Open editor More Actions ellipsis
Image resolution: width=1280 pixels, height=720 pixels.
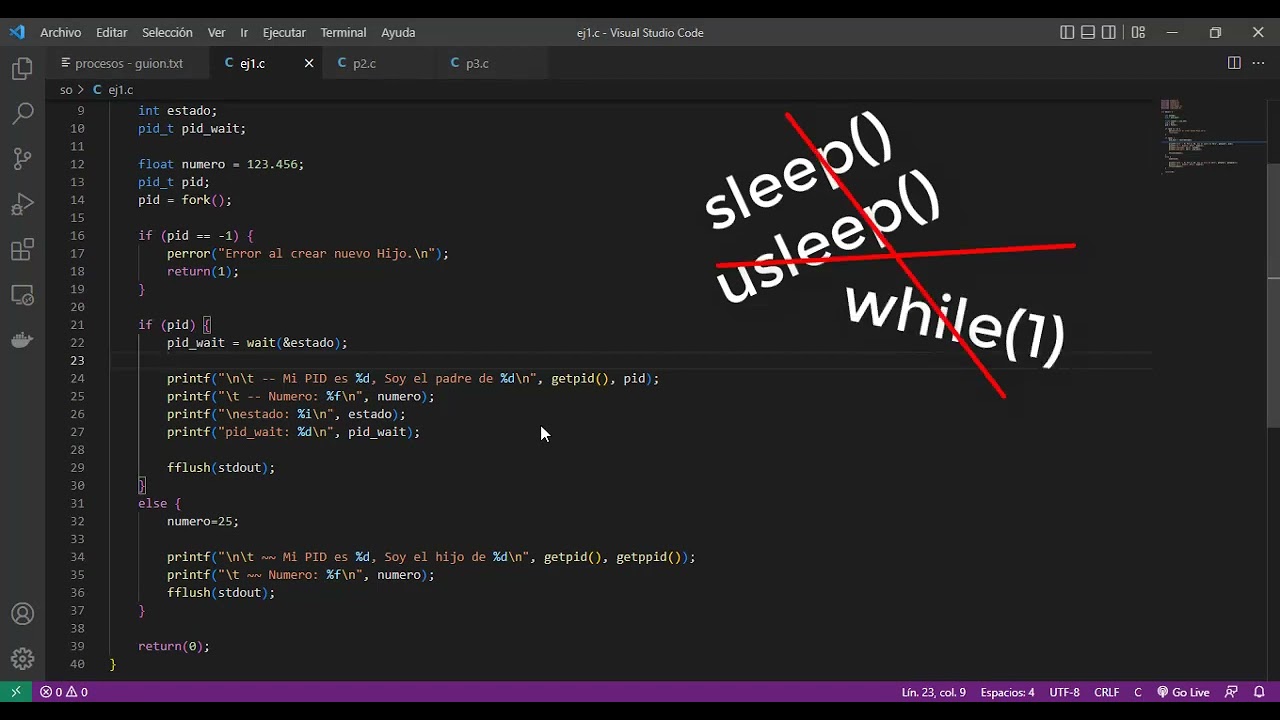(1259, 63)
